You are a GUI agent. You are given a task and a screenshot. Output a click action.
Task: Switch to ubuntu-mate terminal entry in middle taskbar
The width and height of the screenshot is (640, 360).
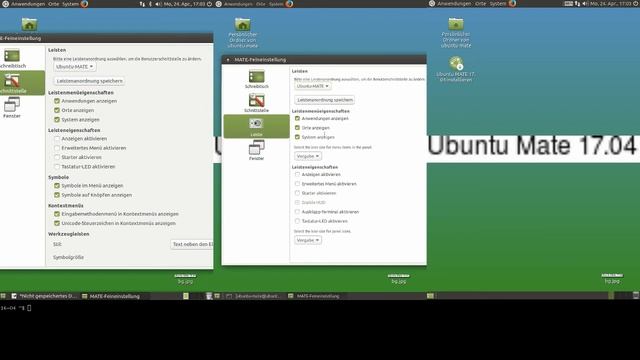tap(254, 296)
